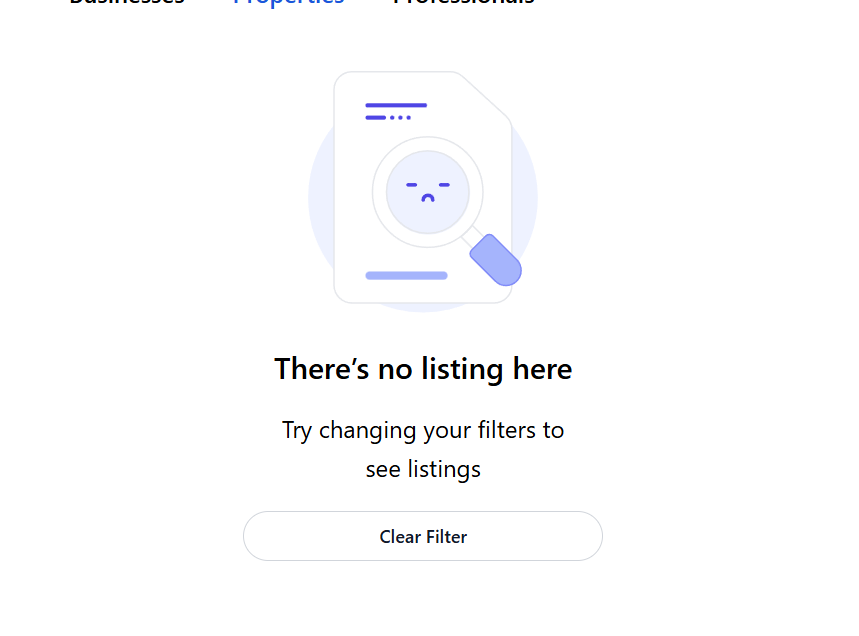Click the right eye of the sad face
Viewport: 859px width, 636px height.
click(445, 185)
